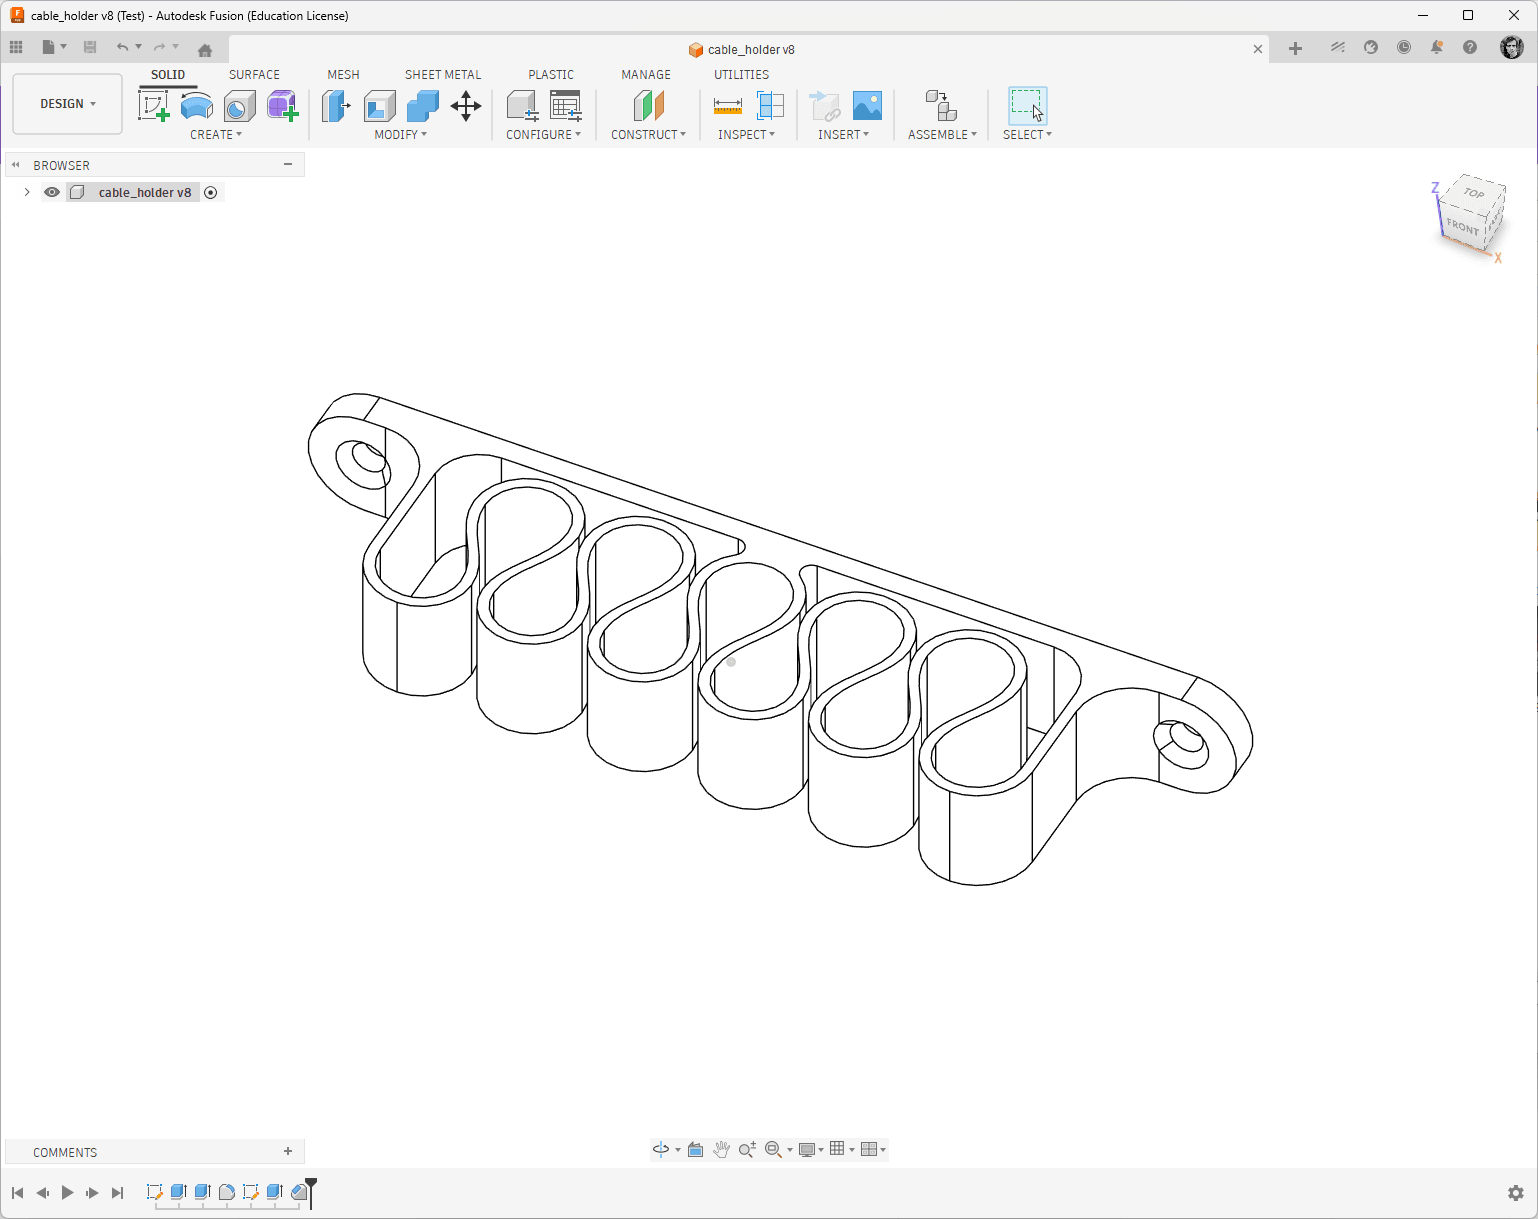Open the SELECT dropdown menu
The height and width of the screenshot is (1219, 1538).
pyautogui.click(x=1027, y=134)
